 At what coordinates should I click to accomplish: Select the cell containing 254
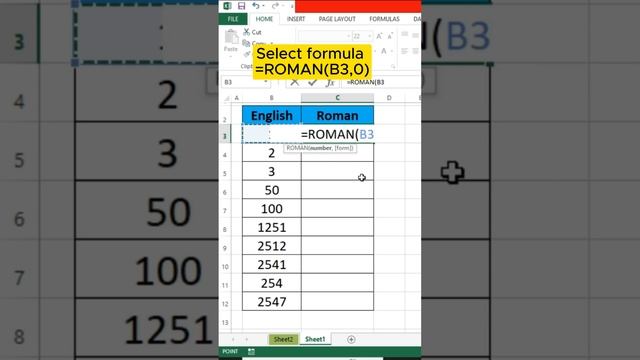click(271, 283)
